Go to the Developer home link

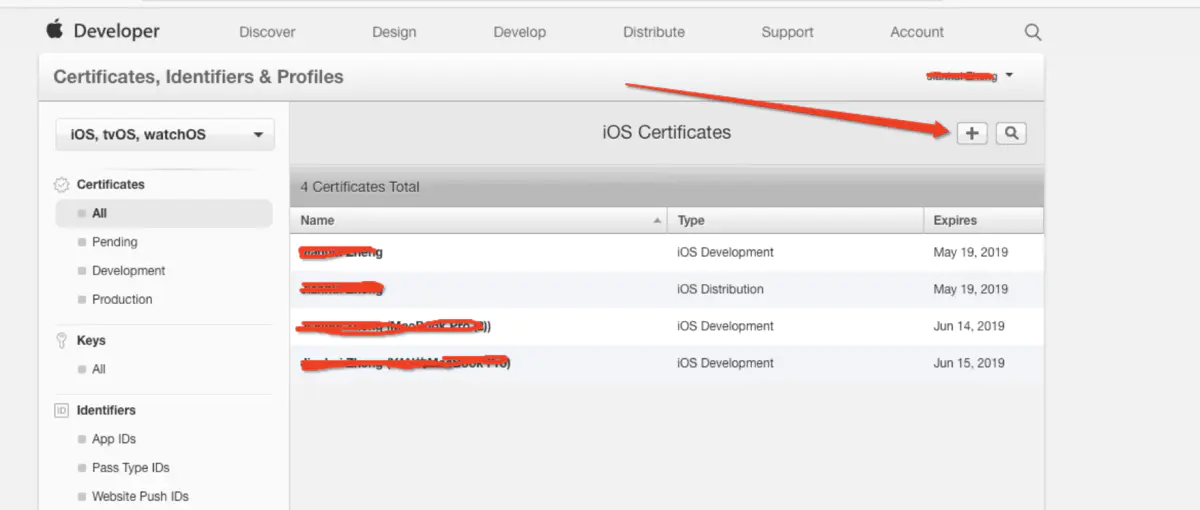pos(116,31)
